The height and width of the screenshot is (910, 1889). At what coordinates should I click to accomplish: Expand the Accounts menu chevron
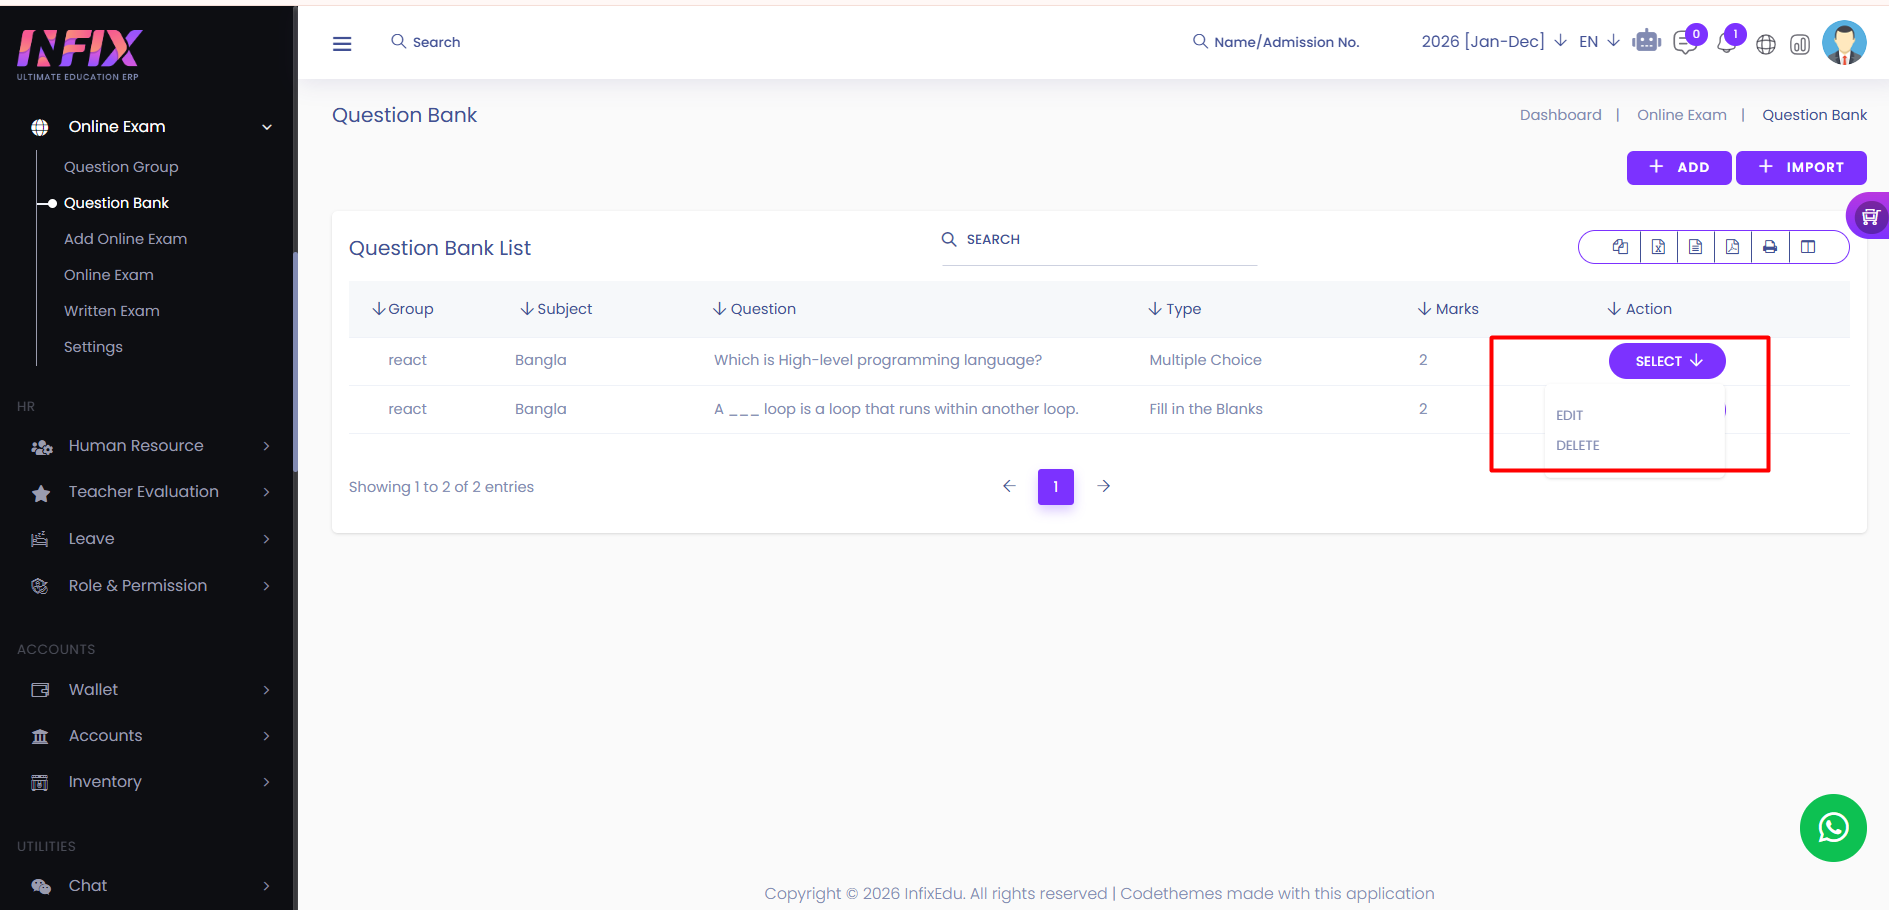click(267, 736)
